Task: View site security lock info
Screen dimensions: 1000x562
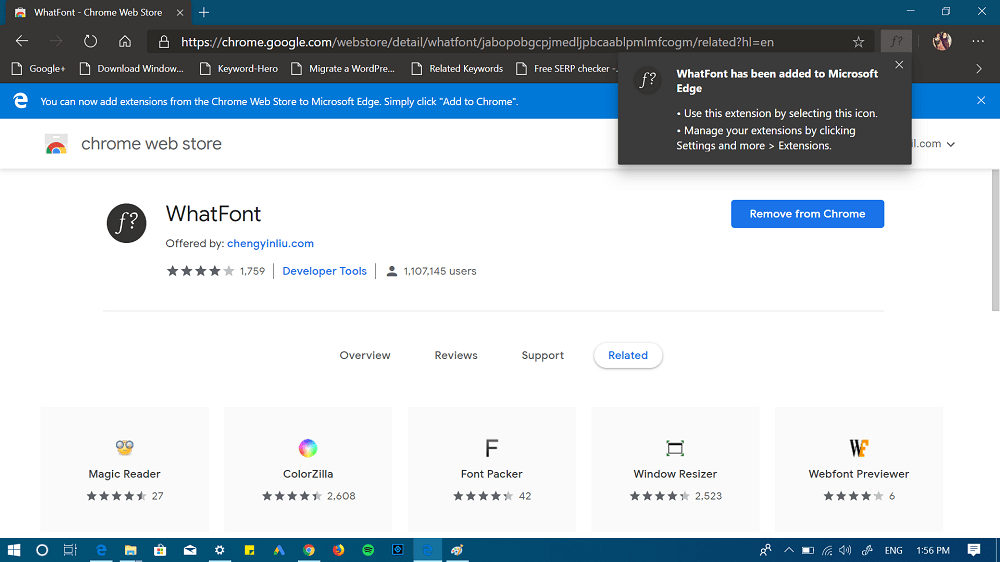Action: 164,42
